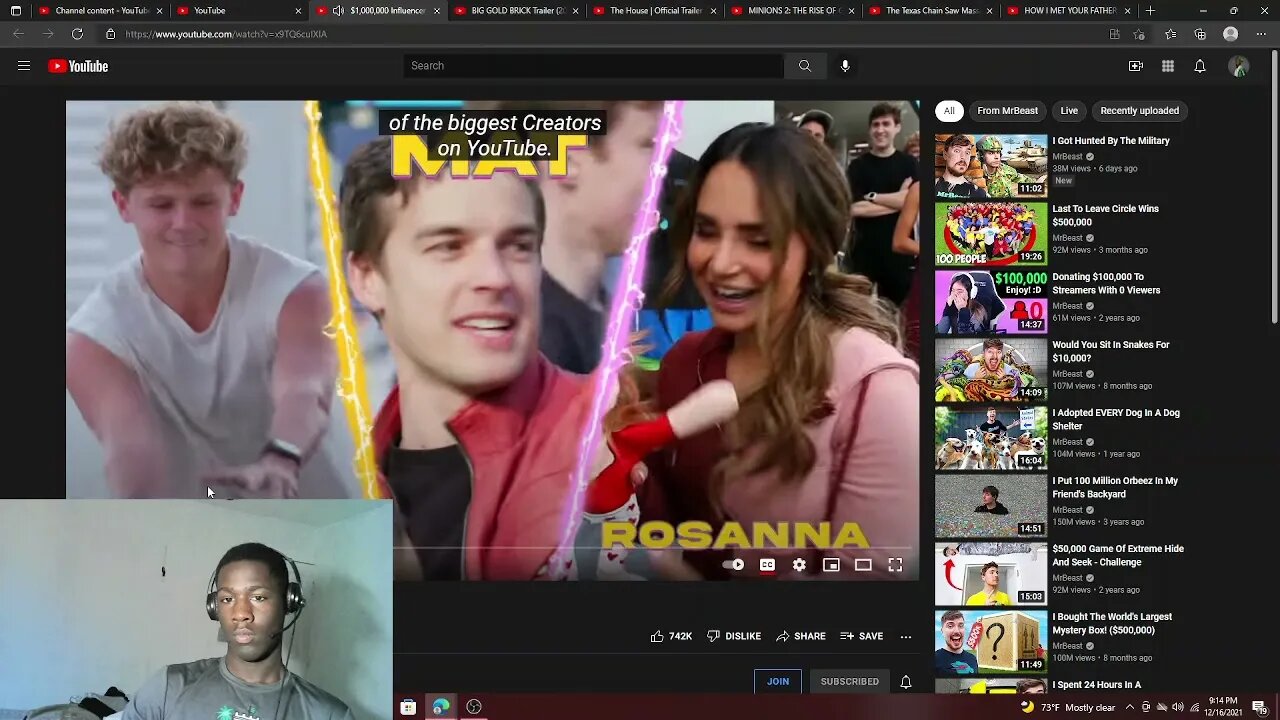Open the Windows action center notifications
The width and height of the screenshot is (1280, 720).
click(x=1260, y=707)
